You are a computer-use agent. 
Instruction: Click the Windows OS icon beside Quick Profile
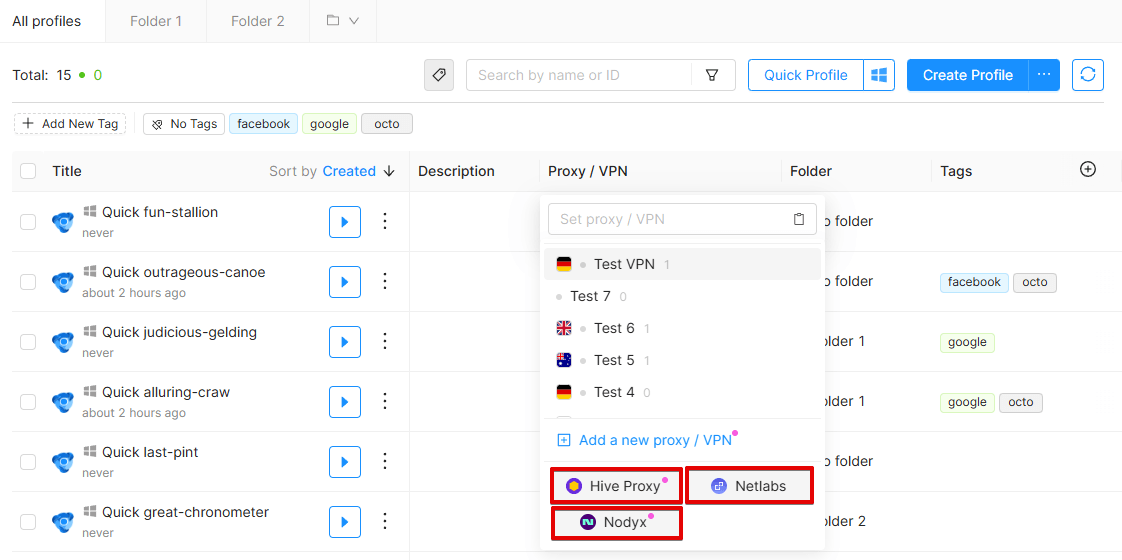879,75
